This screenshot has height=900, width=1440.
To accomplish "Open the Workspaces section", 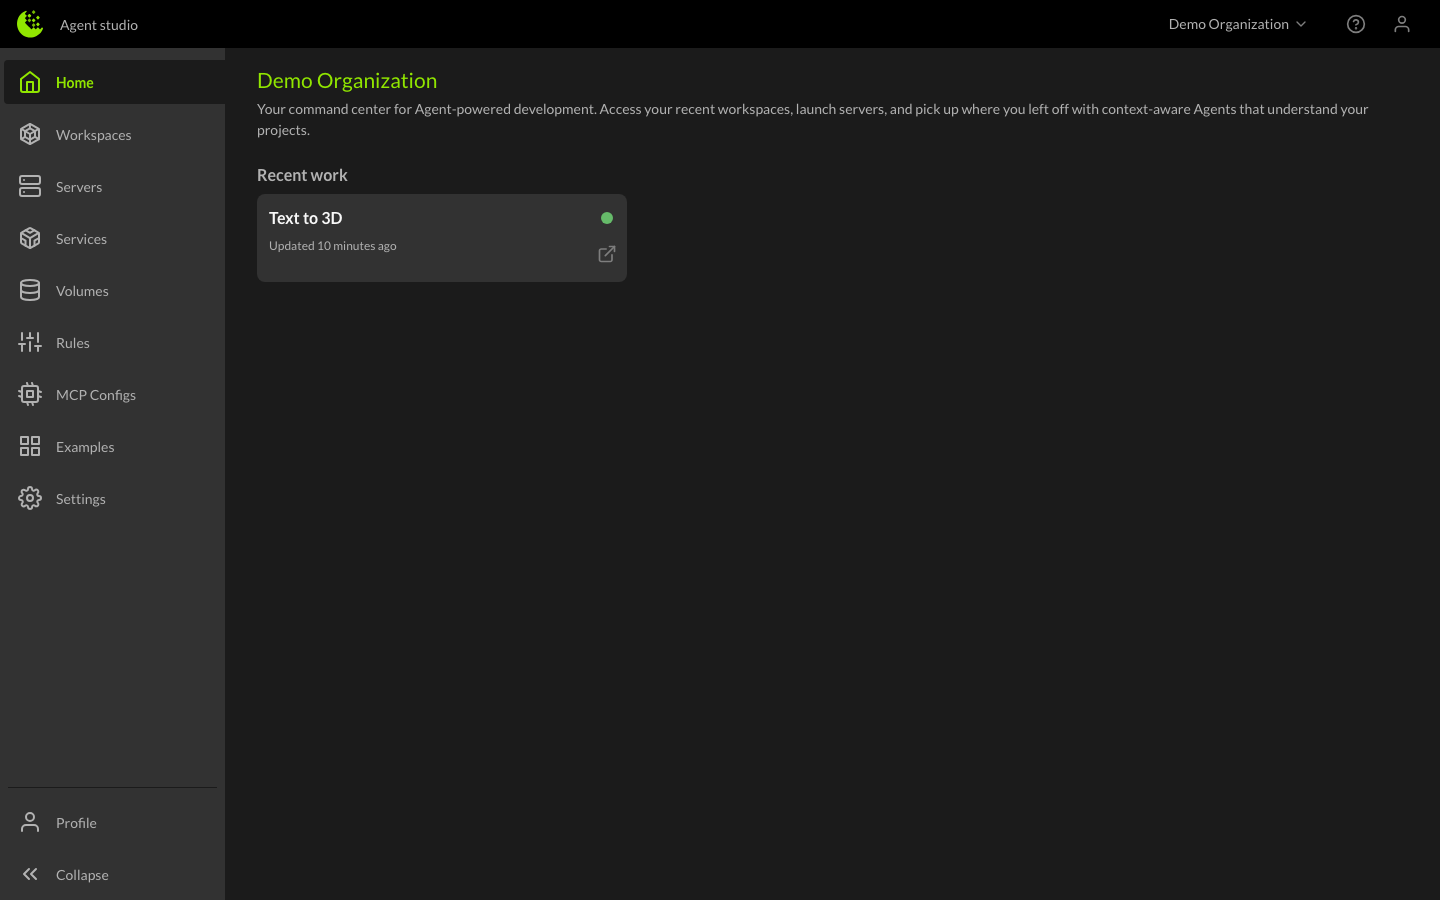I will 93,134.
